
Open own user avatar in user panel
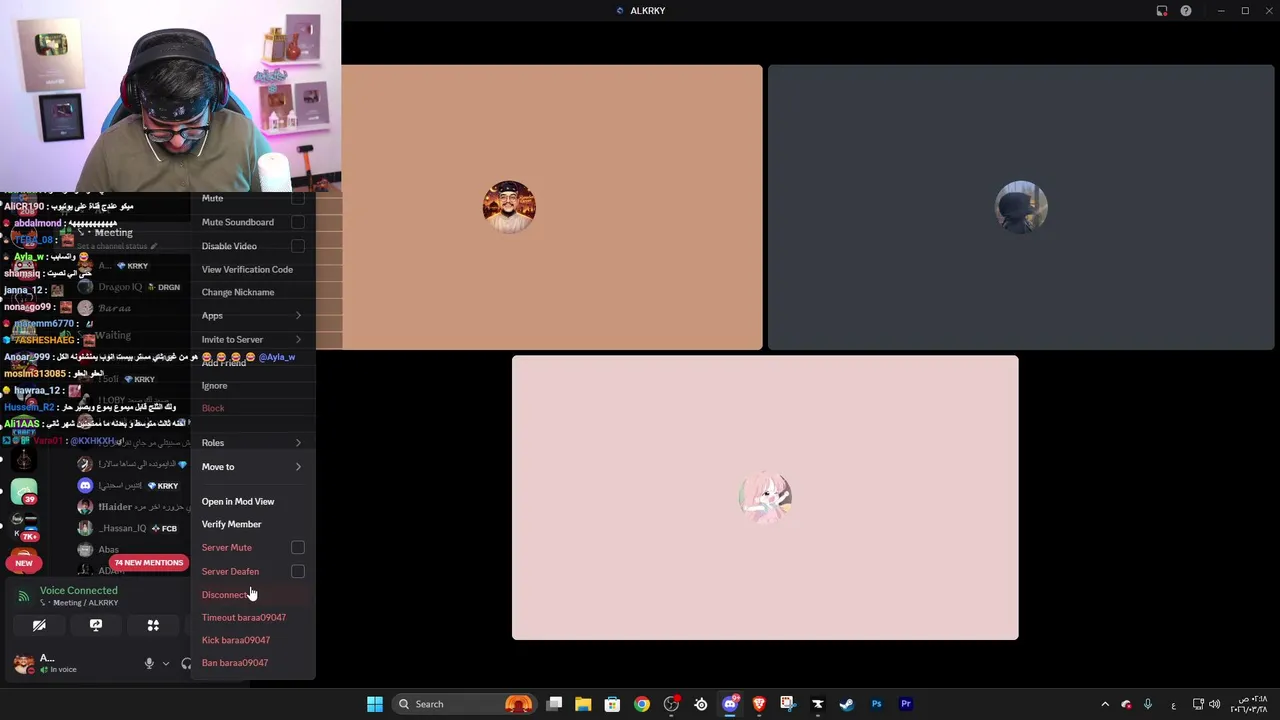point(23,663)
